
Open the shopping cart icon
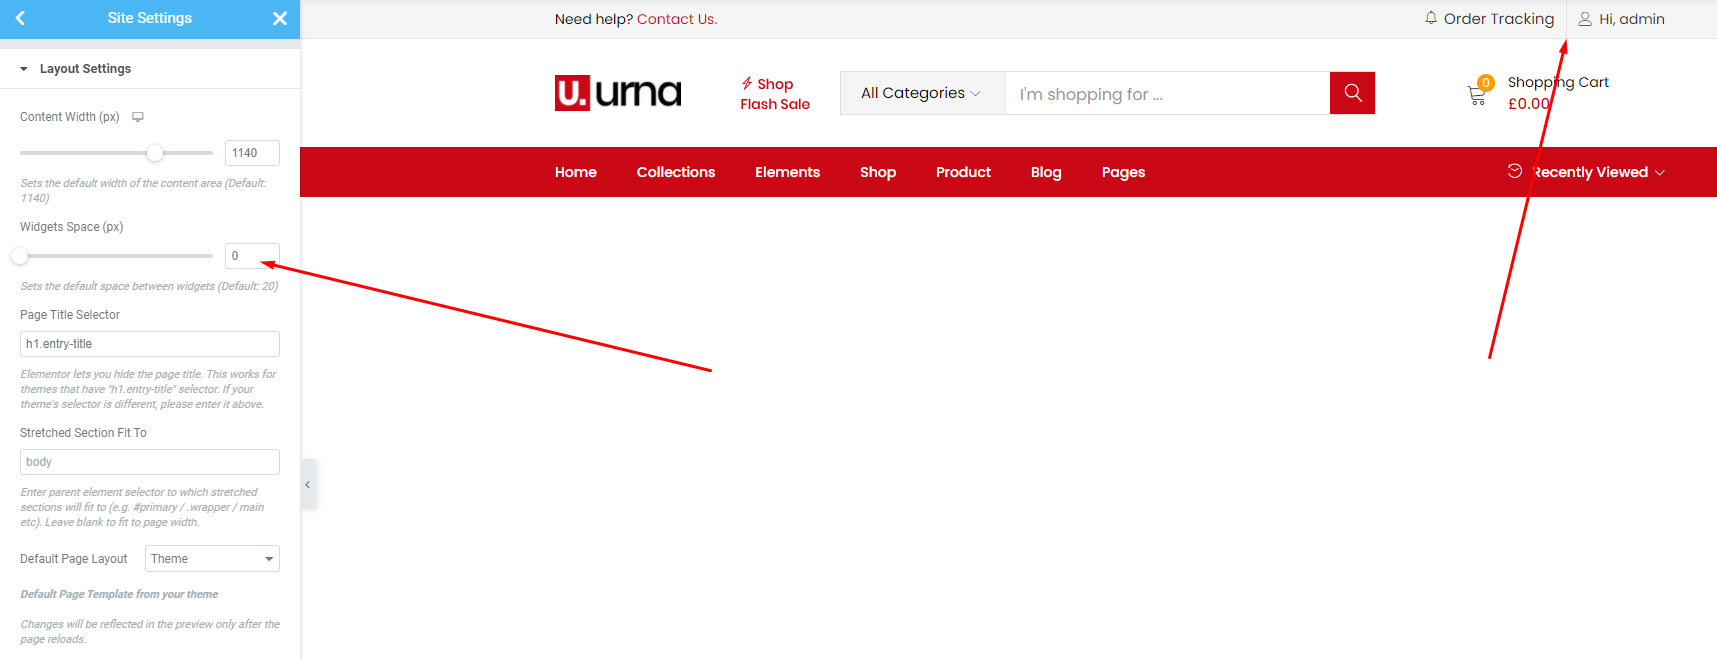pyautogui.click(x=1477, y=95)
